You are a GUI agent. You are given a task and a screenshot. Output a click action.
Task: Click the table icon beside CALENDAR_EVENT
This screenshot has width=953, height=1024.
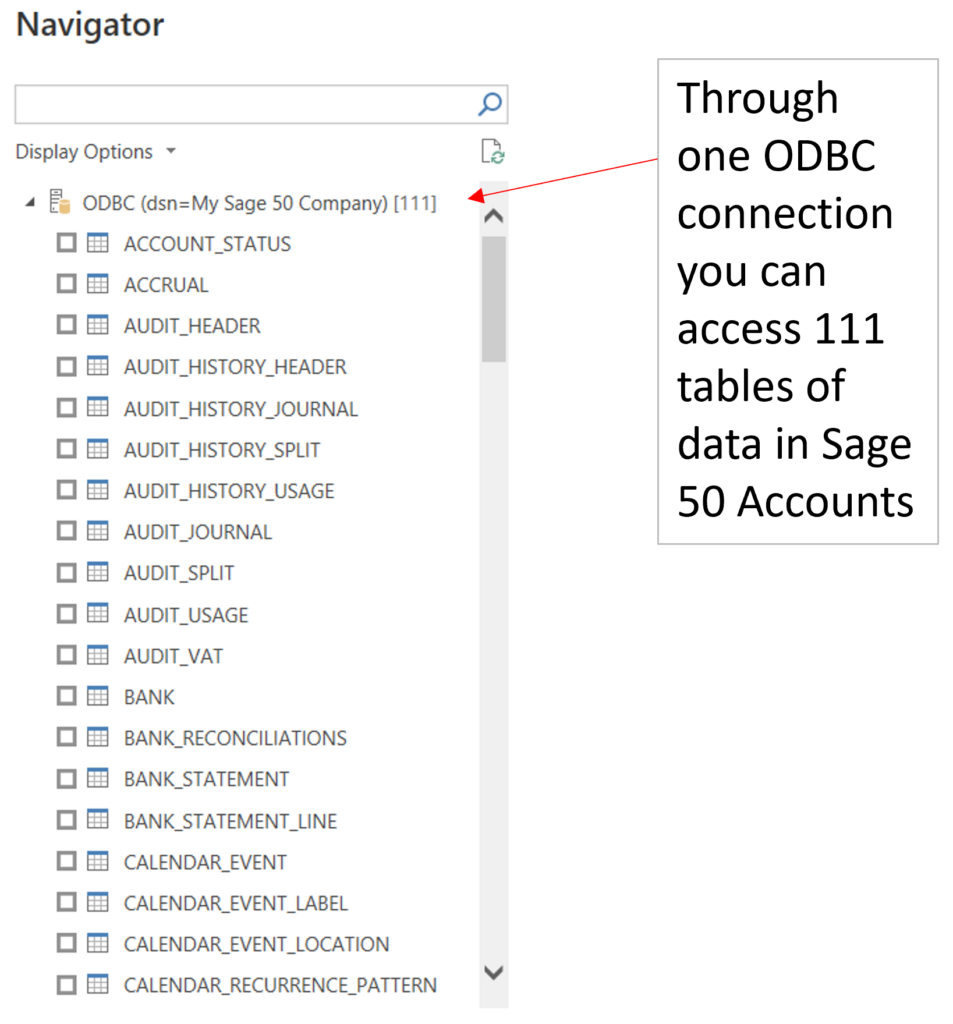99,860
